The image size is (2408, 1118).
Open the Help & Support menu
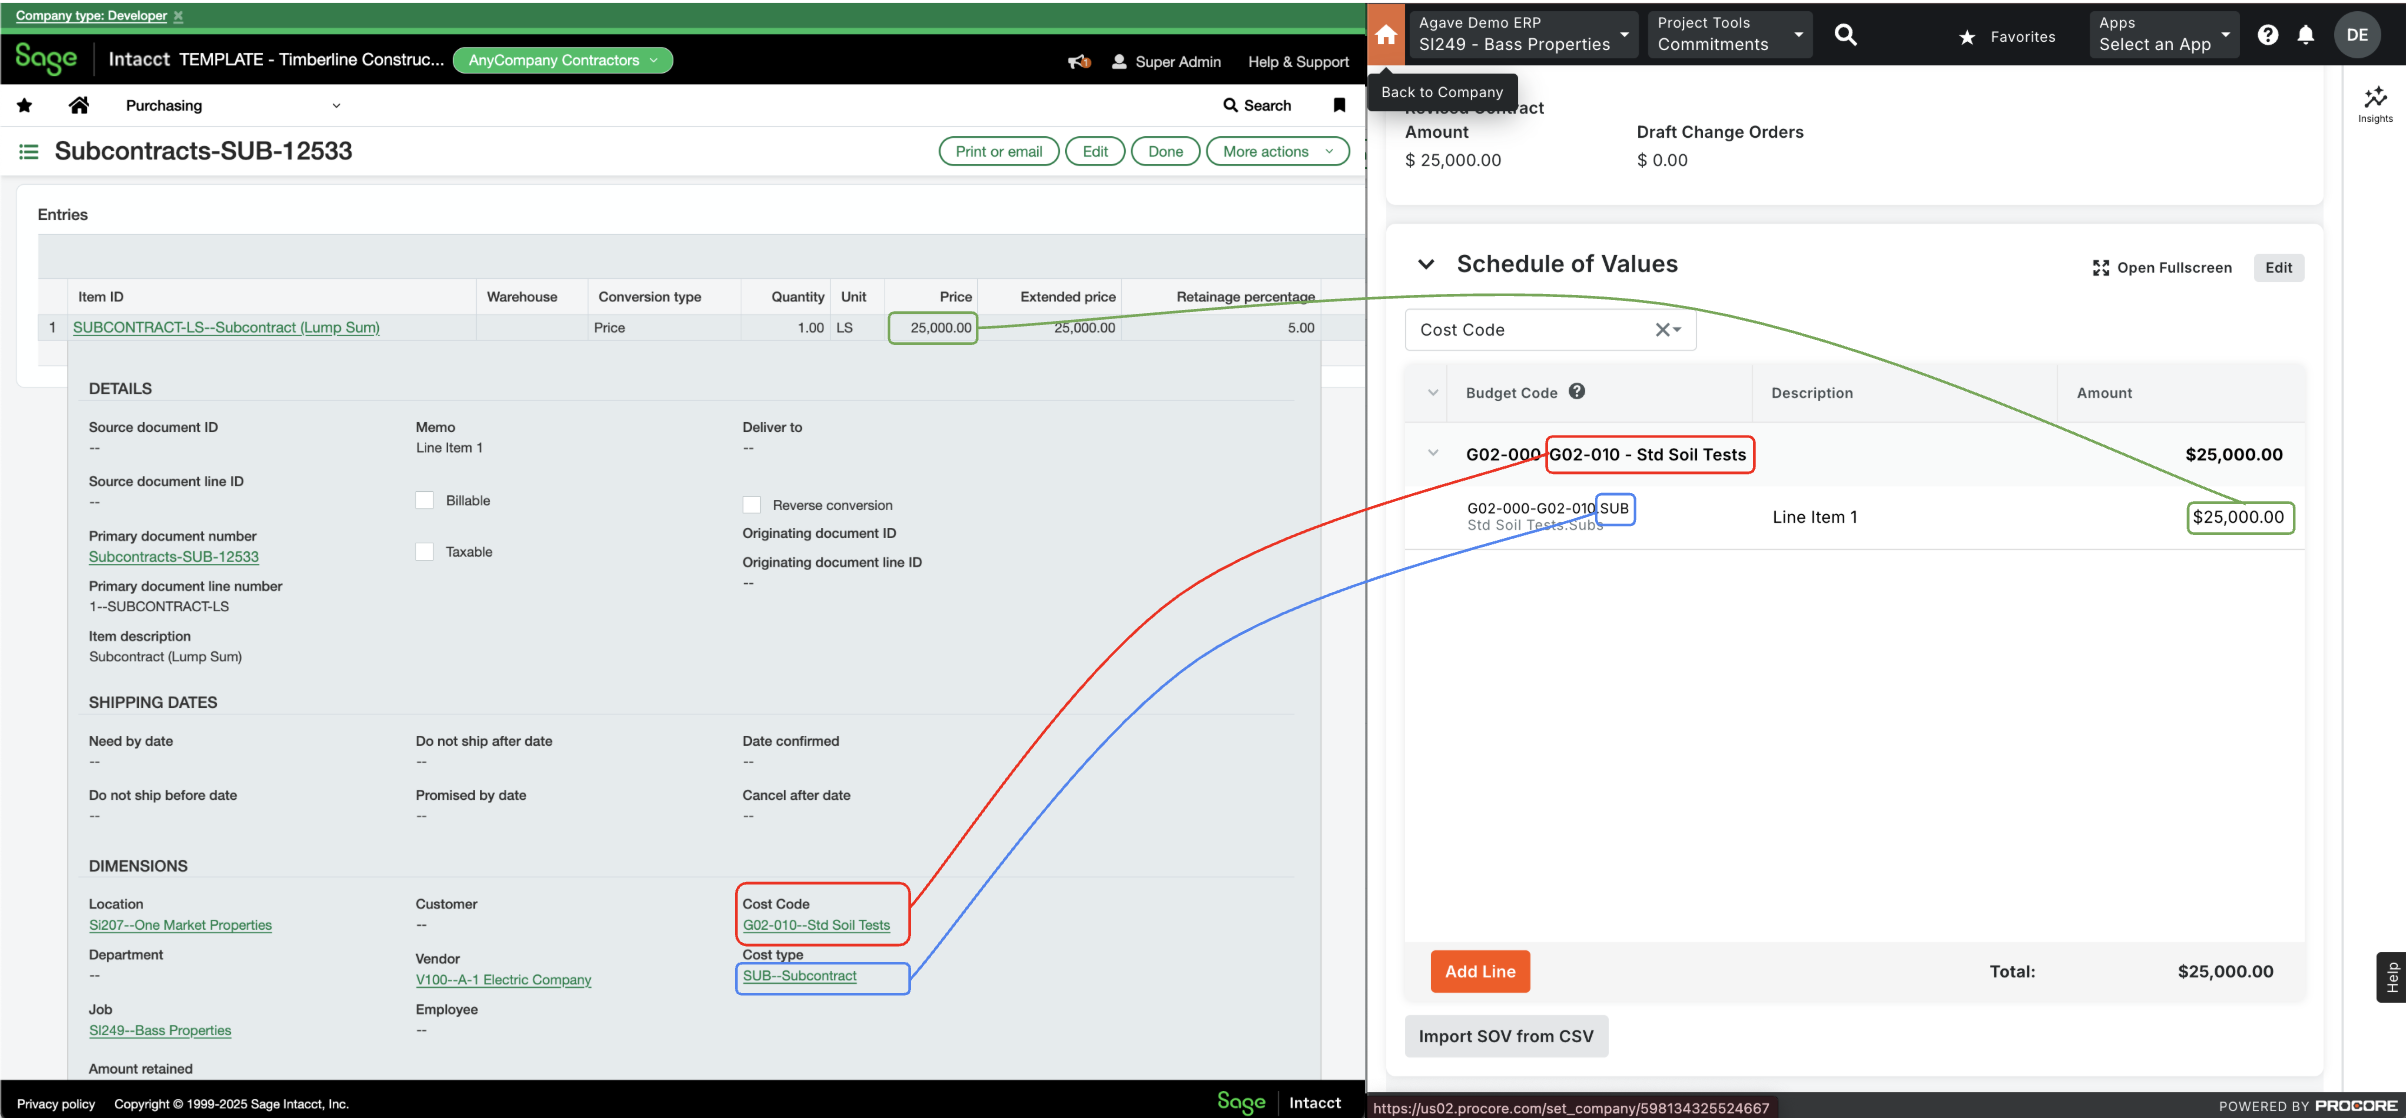(1297, 61)
